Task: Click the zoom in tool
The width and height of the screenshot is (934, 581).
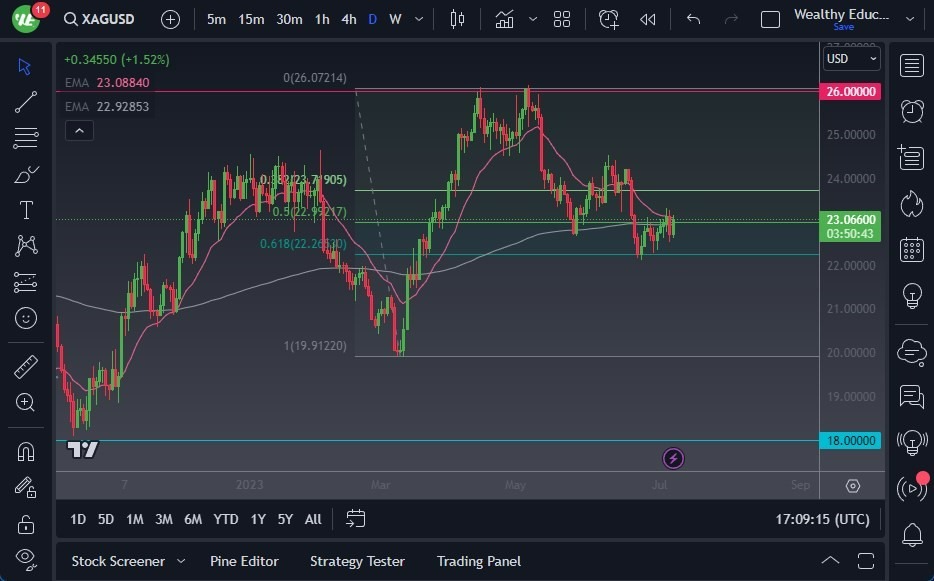Action: (26, 402)
